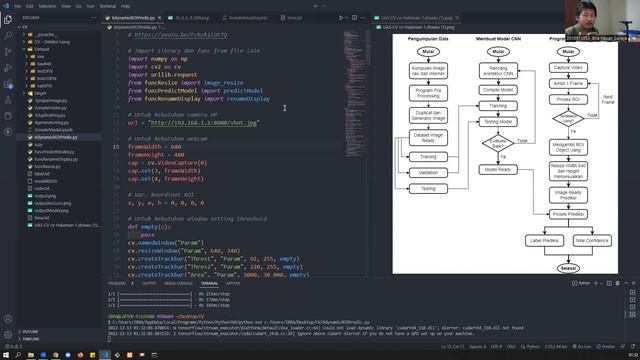640x360 pixels.
Task: Expand the __pycache__ folder
Action: tap(45, 35)
